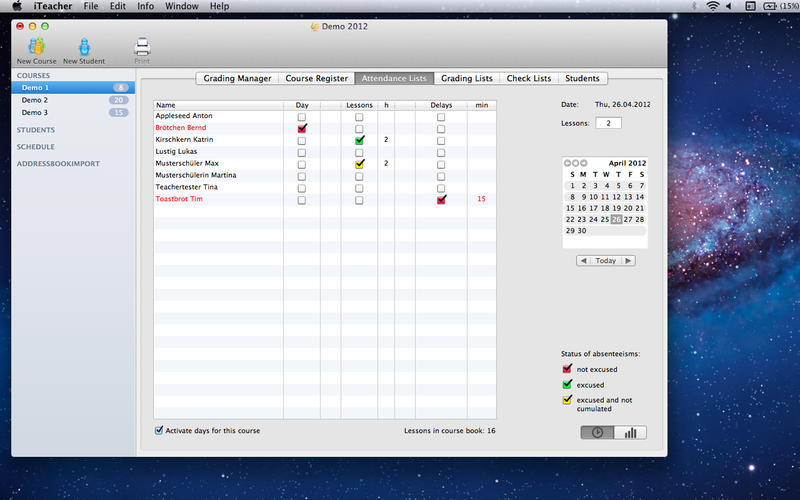The image size is (800, 500).
Task: Open the File menu
Action: [91, 6]
